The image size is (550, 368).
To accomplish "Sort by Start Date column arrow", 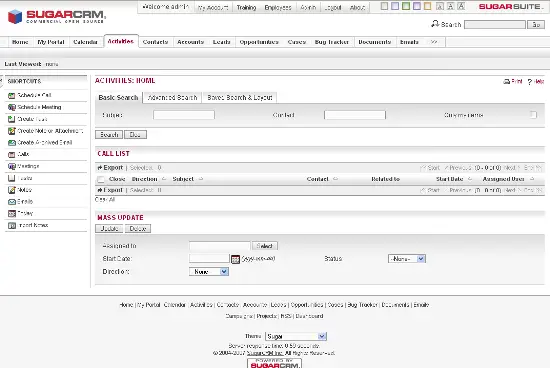I will 470,179.
